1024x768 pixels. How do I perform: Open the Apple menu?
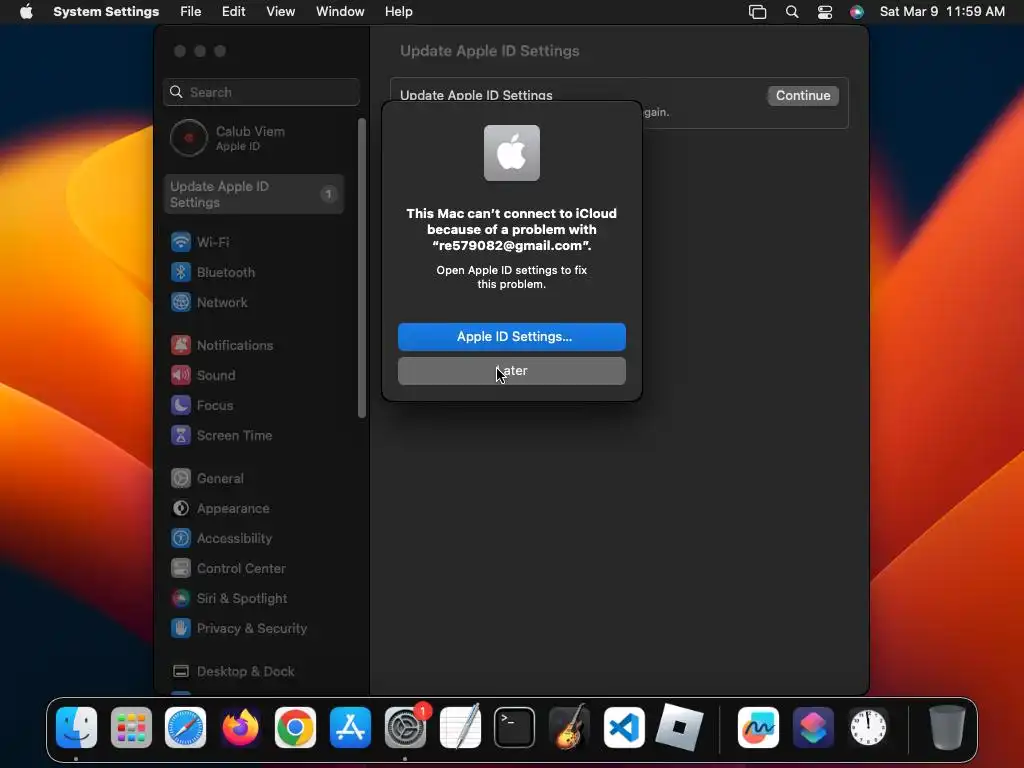point(26,12)
